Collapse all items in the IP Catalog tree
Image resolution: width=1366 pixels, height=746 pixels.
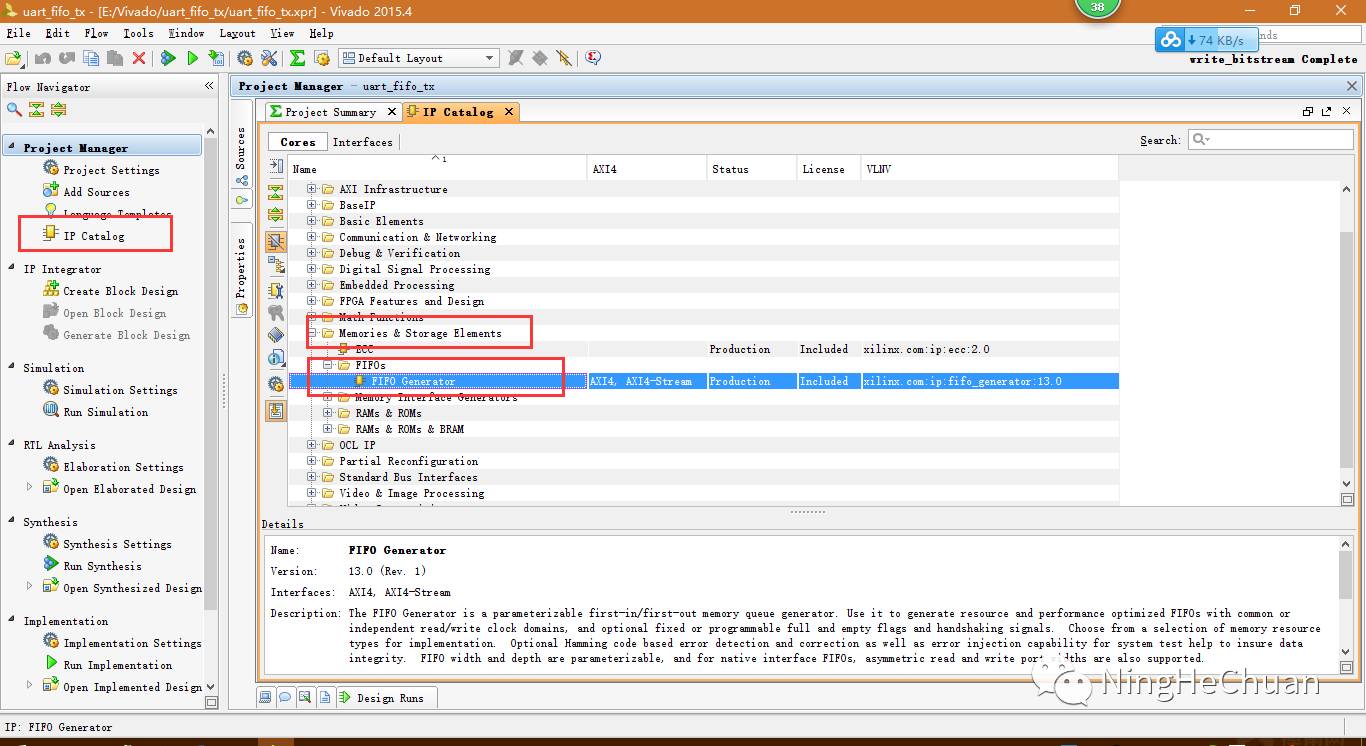pos(276,191)
